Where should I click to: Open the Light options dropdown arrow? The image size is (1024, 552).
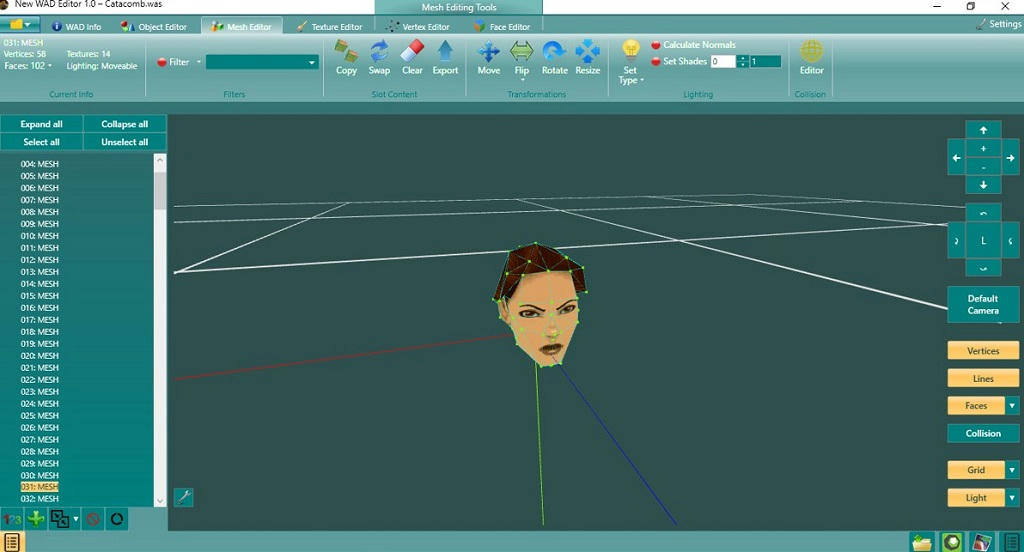click(1012, 498)
